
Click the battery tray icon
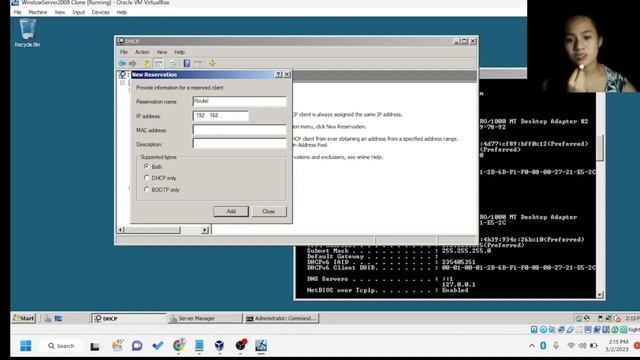pos(594,345)
